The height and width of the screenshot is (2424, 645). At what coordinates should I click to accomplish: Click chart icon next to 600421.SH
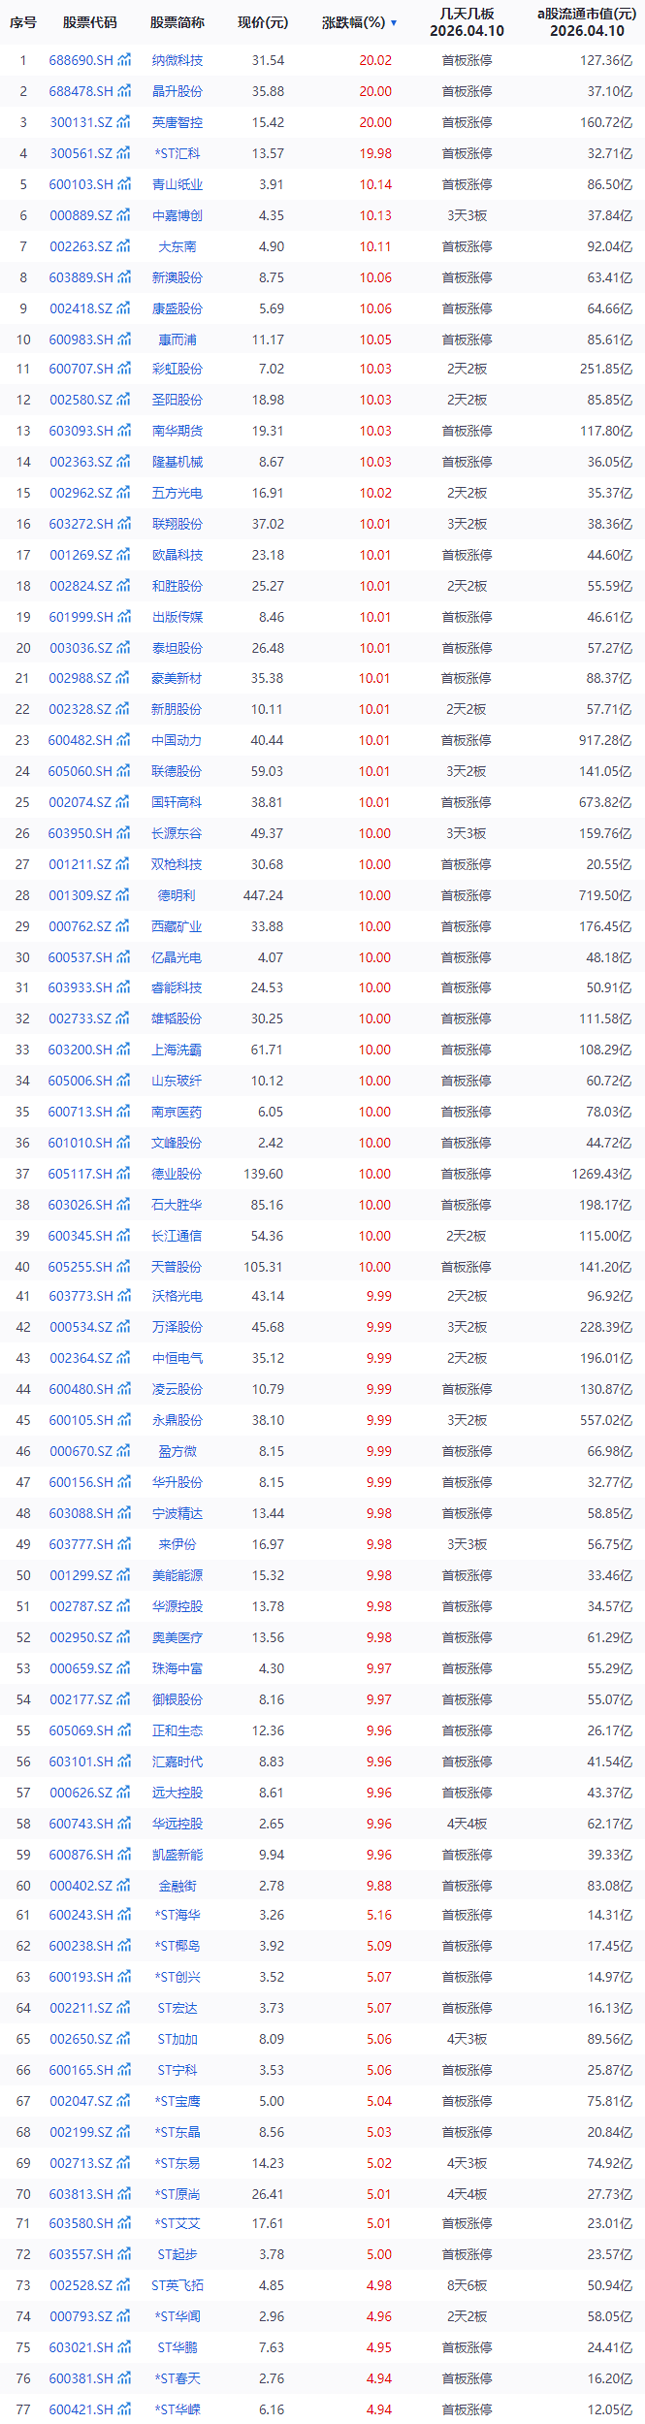pyautogui.click(x=124, y=2409)
